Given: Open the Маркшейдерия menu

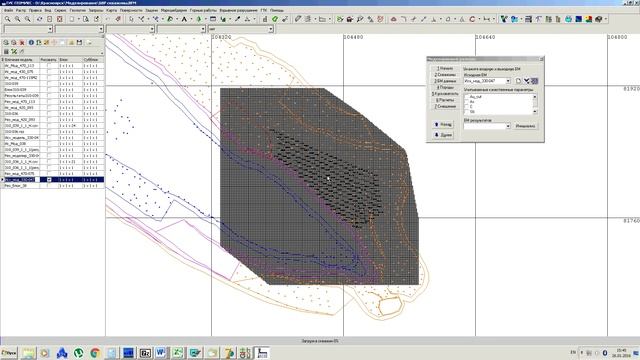Looking at the screenshot, I should [174, 10].
